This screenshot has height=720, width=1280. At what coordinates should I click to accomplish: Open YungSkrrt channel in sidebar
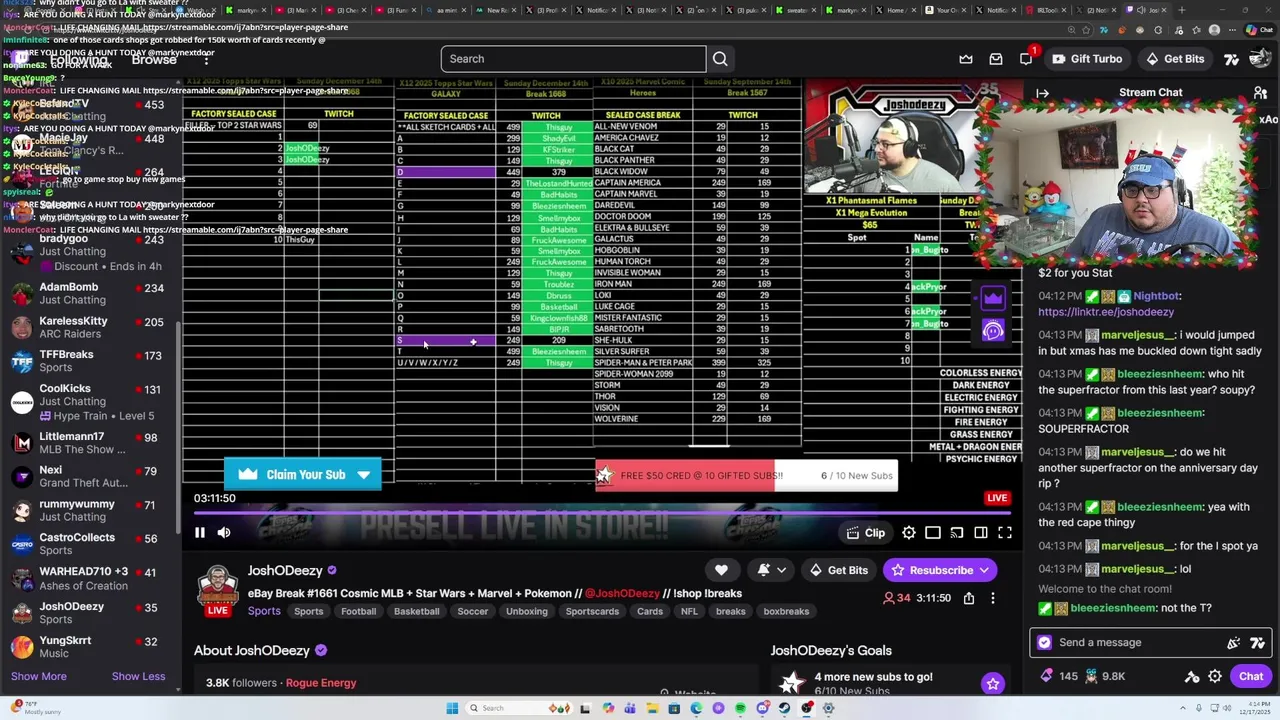[x=90, y=646]
